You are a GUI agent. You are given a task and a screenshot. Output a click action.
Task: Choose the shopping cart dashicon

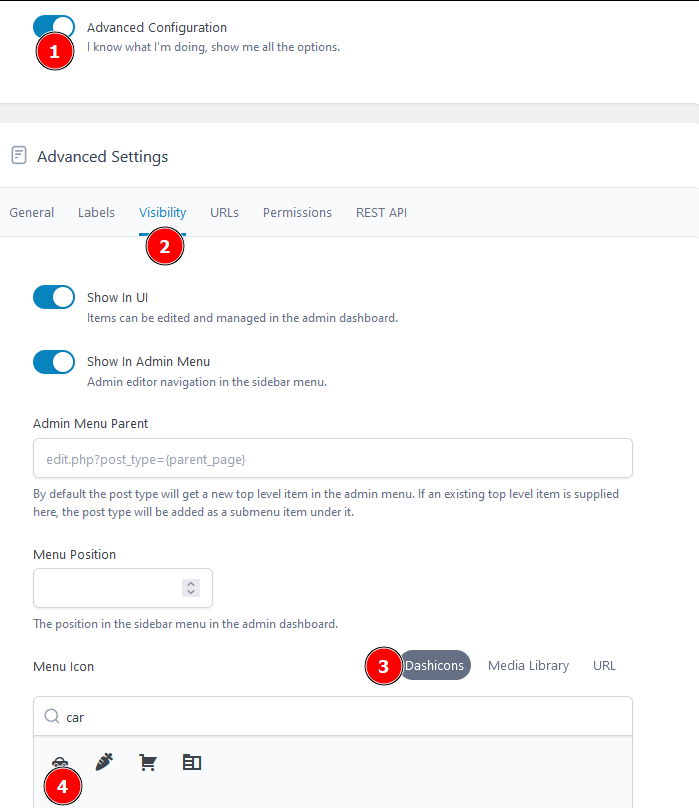[148, 762]
